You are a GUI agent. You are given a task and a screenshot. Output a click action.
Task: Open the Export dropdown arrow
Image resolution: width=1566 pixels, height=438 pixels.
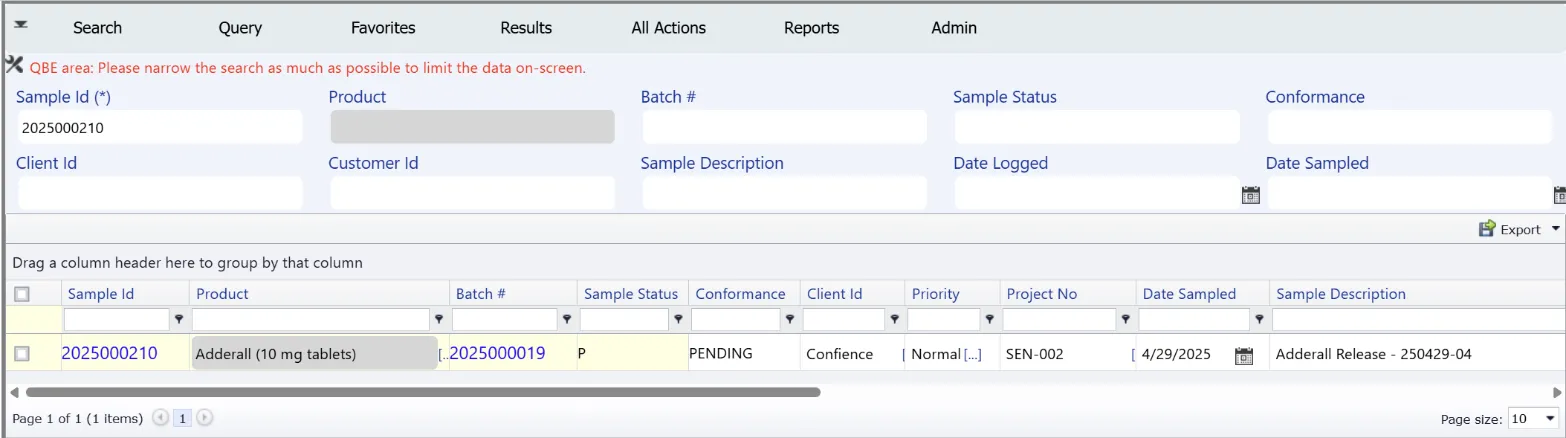[x=1555, y=229]
